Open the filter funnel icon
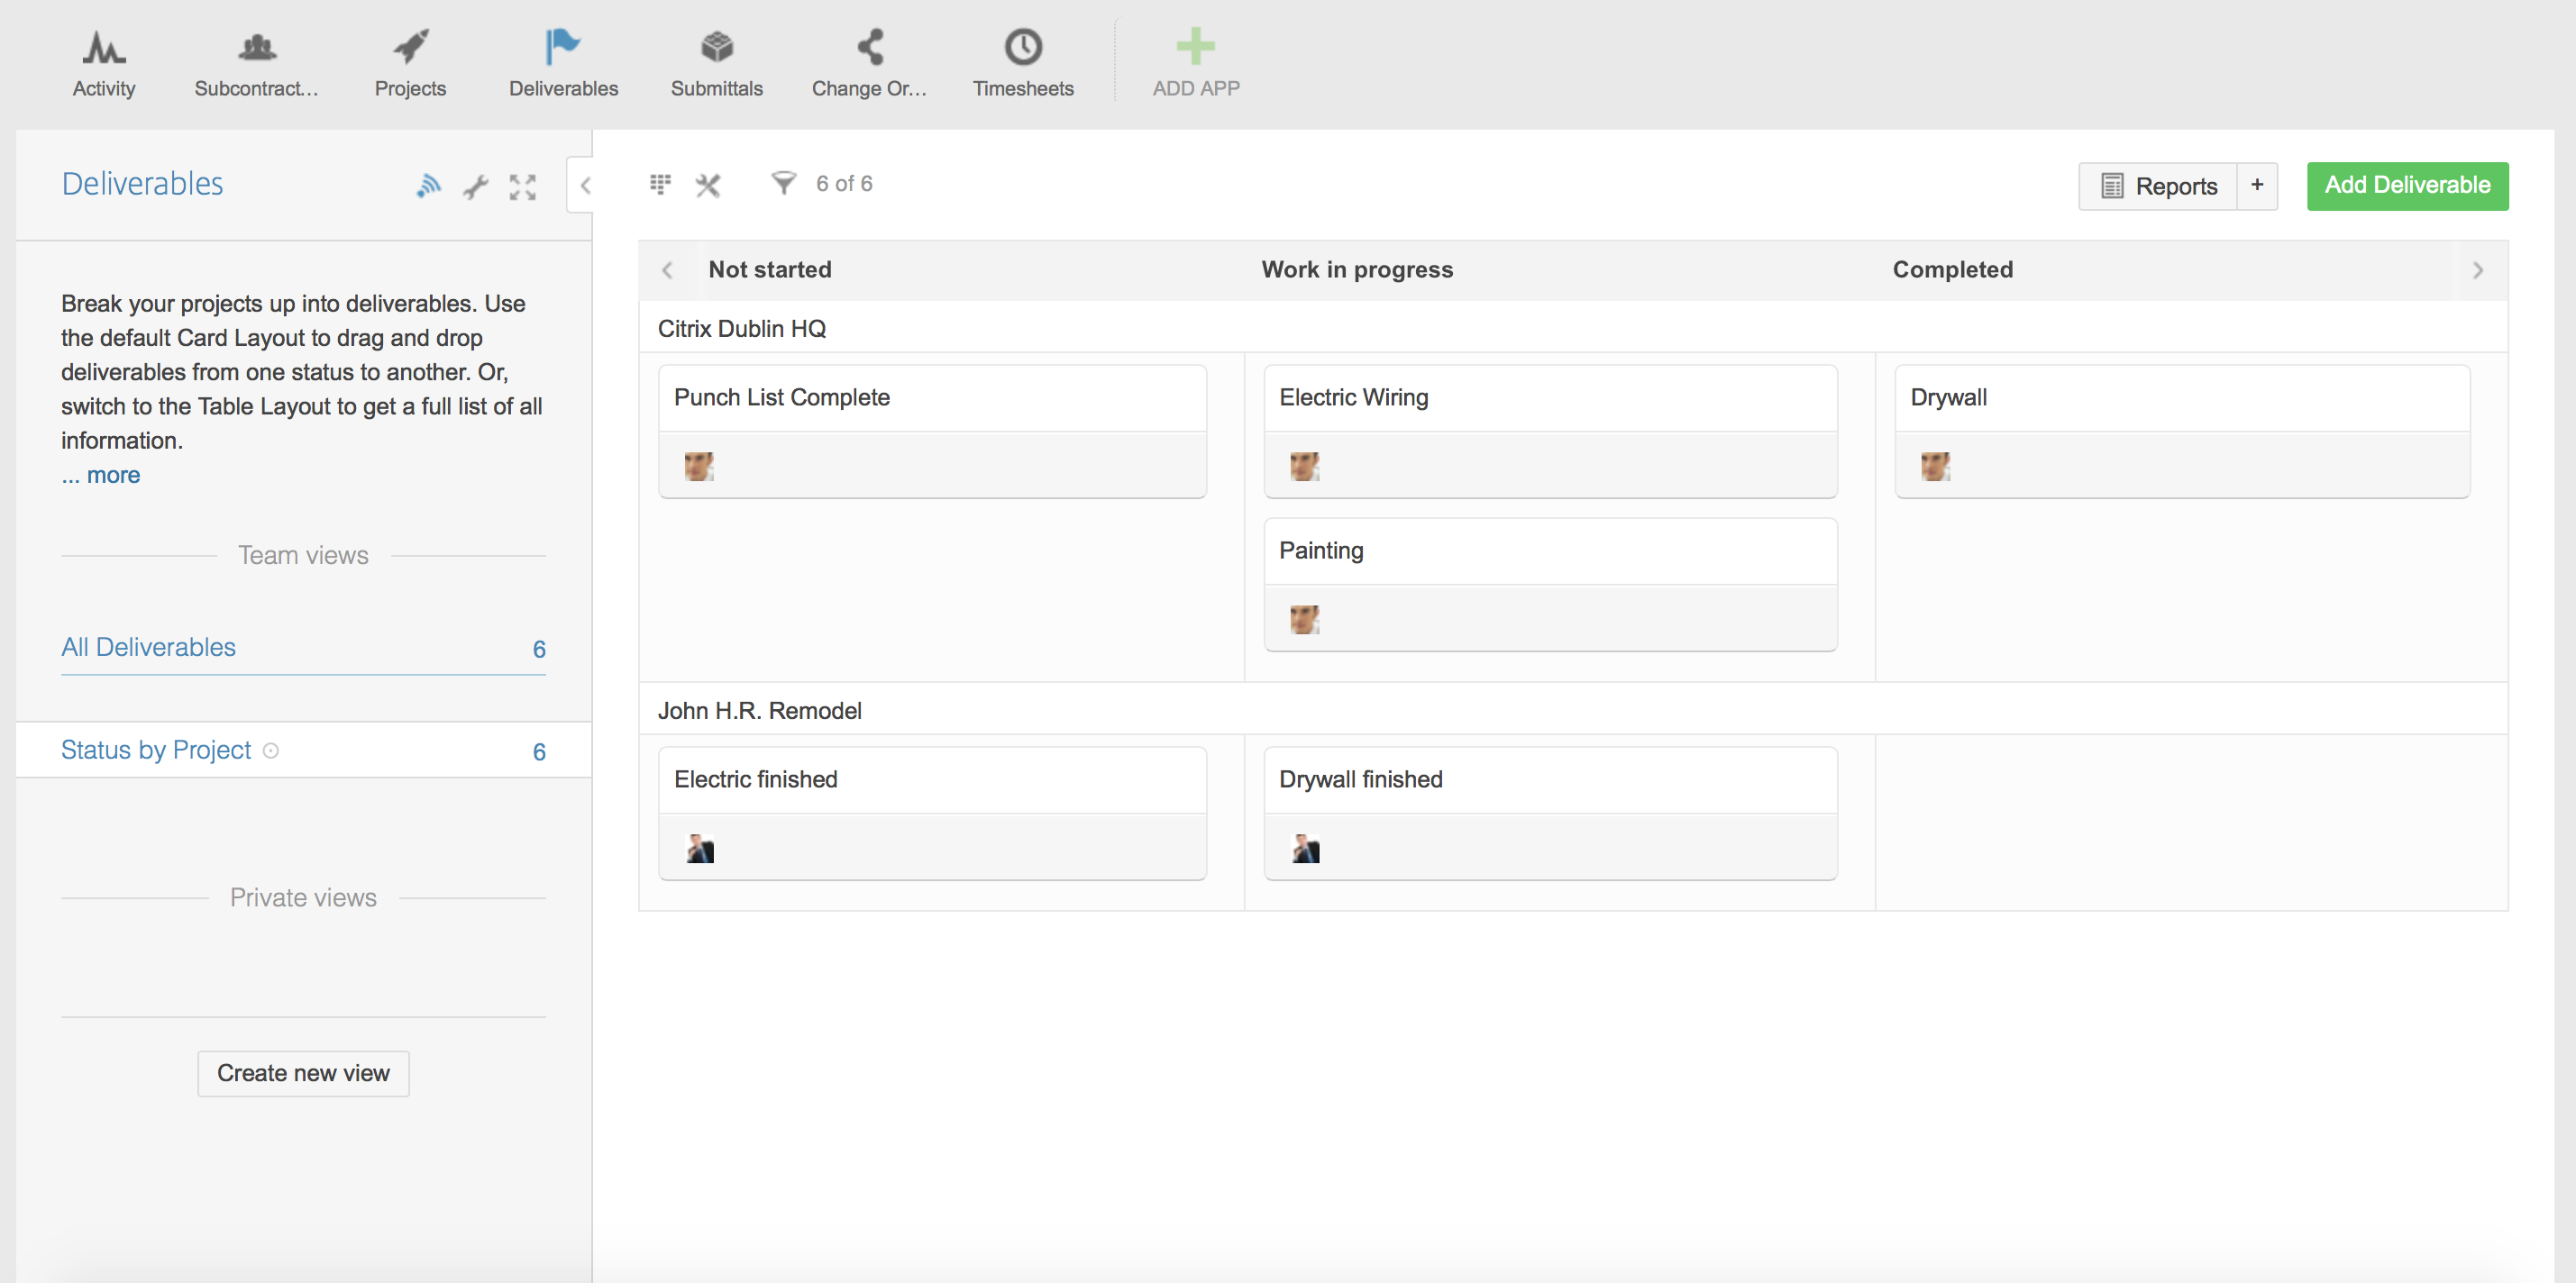 [783, 183]
